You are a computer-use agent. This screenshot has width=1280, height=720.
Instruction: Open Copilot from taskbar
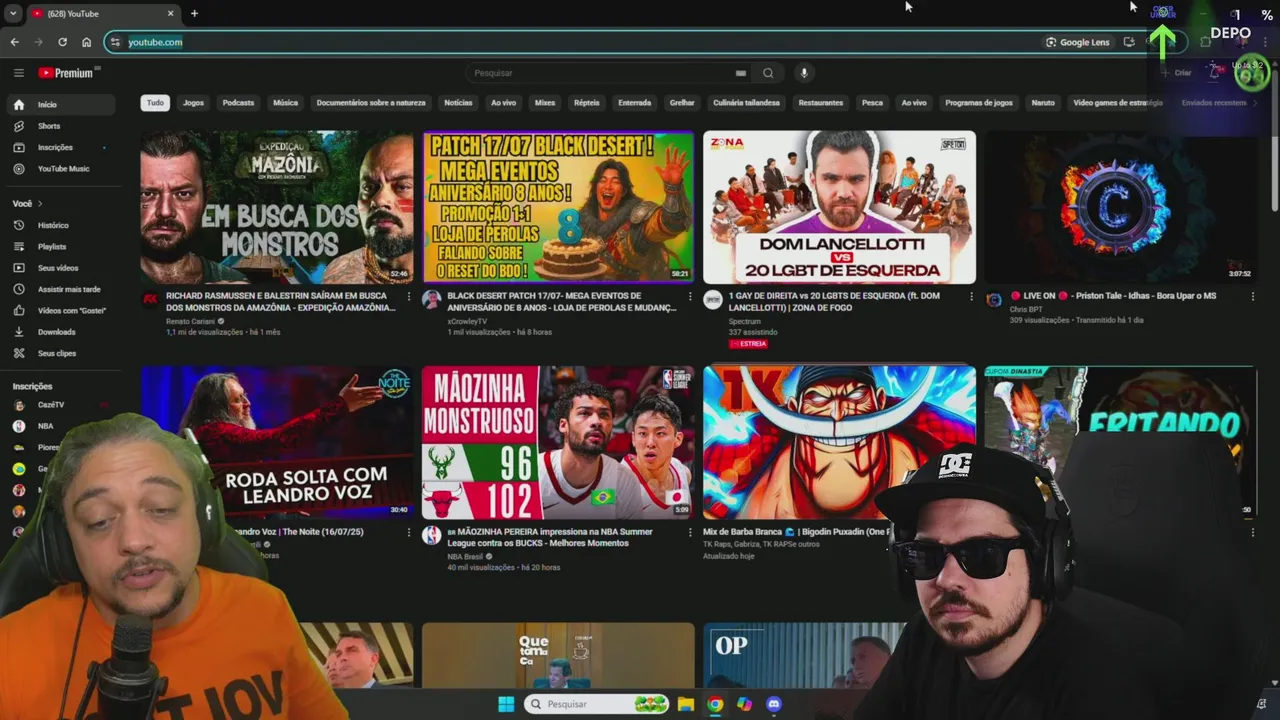[x=744, y=704]
